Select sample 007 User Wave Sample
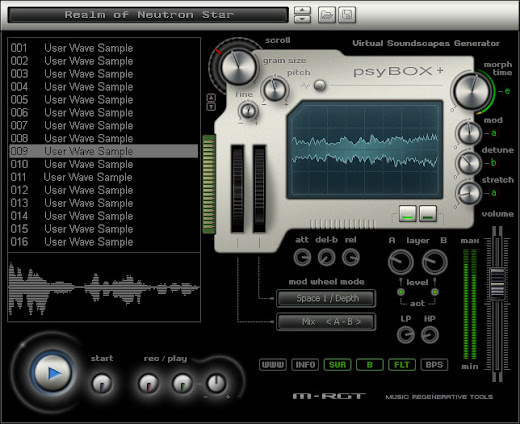Screen dimensions: 520x424 pos(104,126)
